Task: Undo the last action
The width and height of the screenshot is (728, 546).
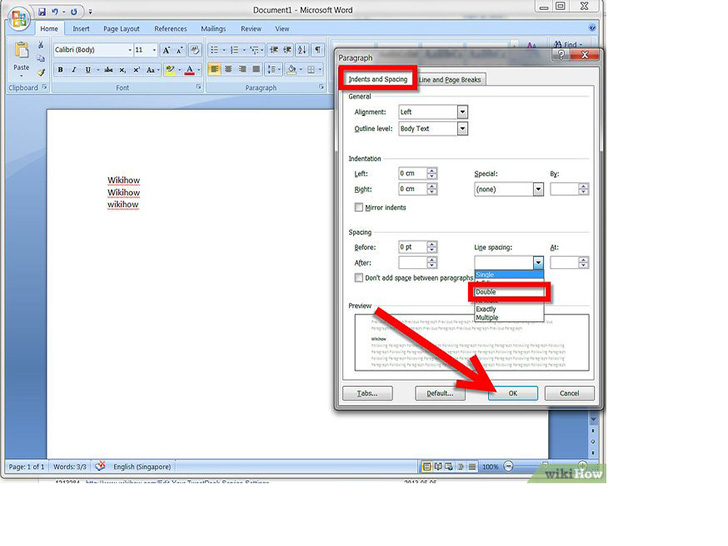Action: [55, 12]
